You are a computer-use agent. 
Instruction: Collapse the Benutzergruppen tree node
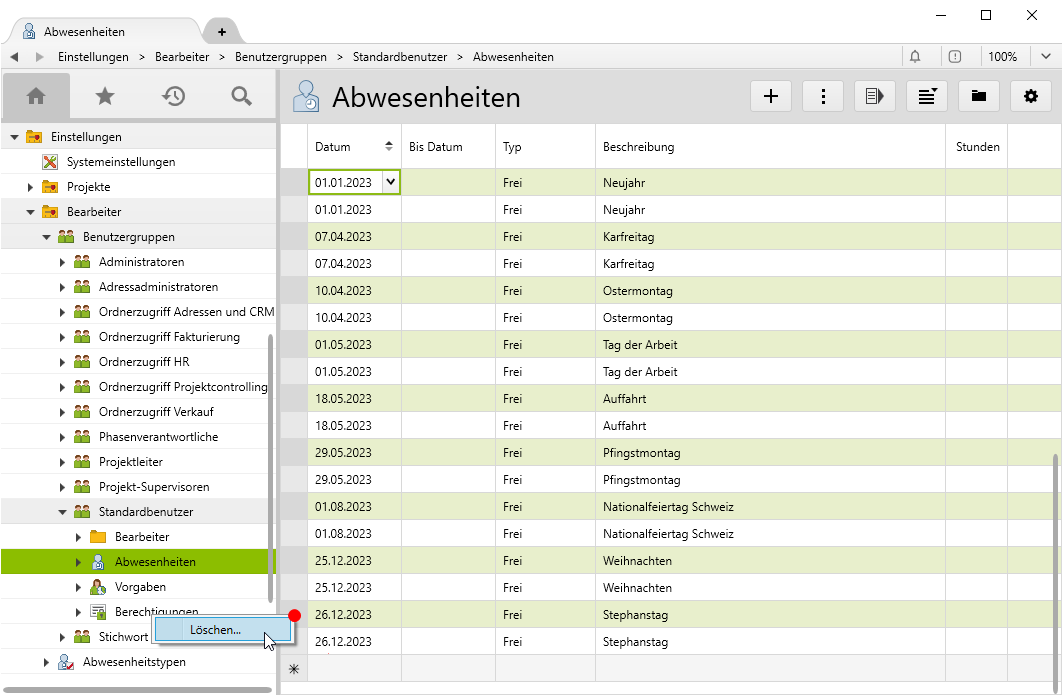(46, 237)
